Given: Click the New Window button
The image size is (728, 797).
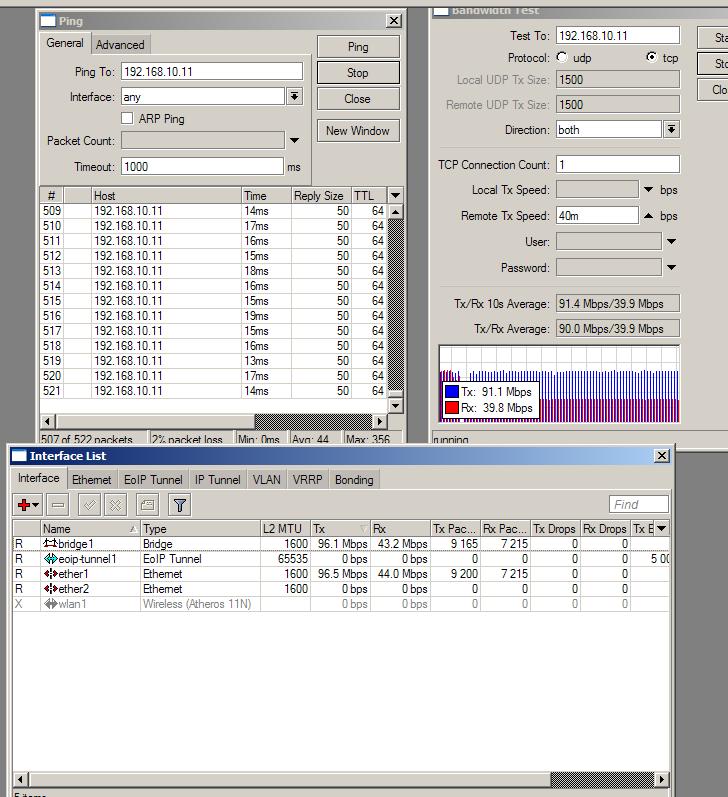Looking at the screenshot, I should pos(358,131).
